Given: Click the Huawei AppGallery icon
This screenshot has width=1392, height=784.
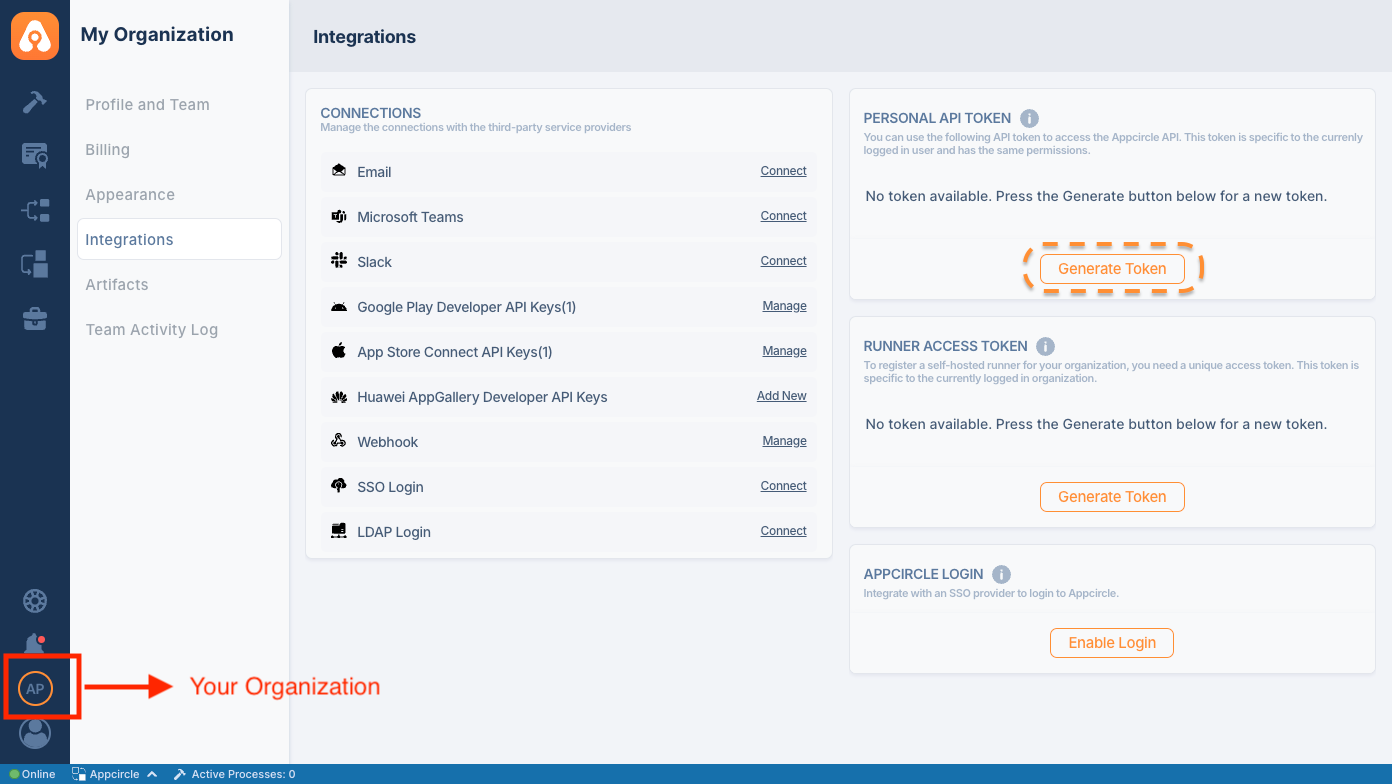Looking at the screenshot, I should click(339, 397).
